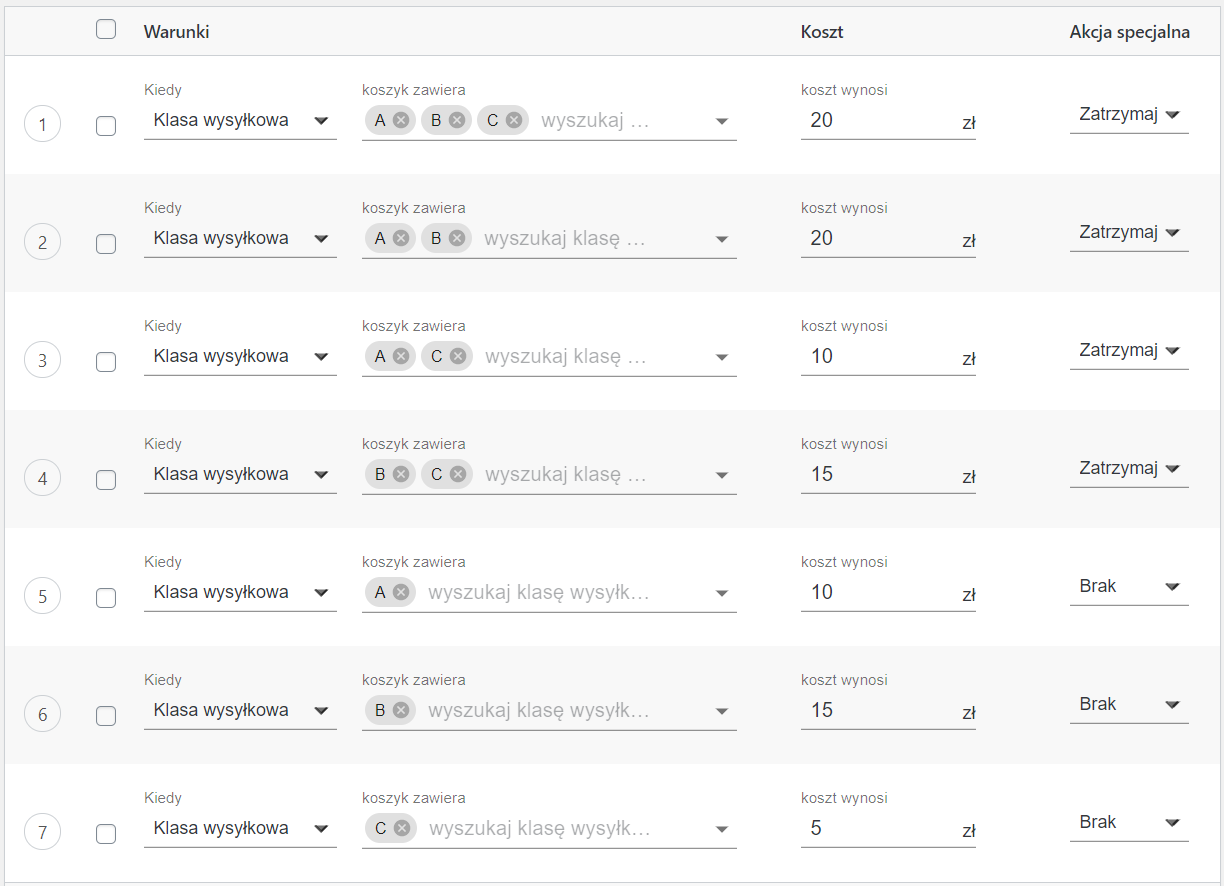Remove chip C from rule 7
This screenshot has width=1224, height=886.
point(402,828)
